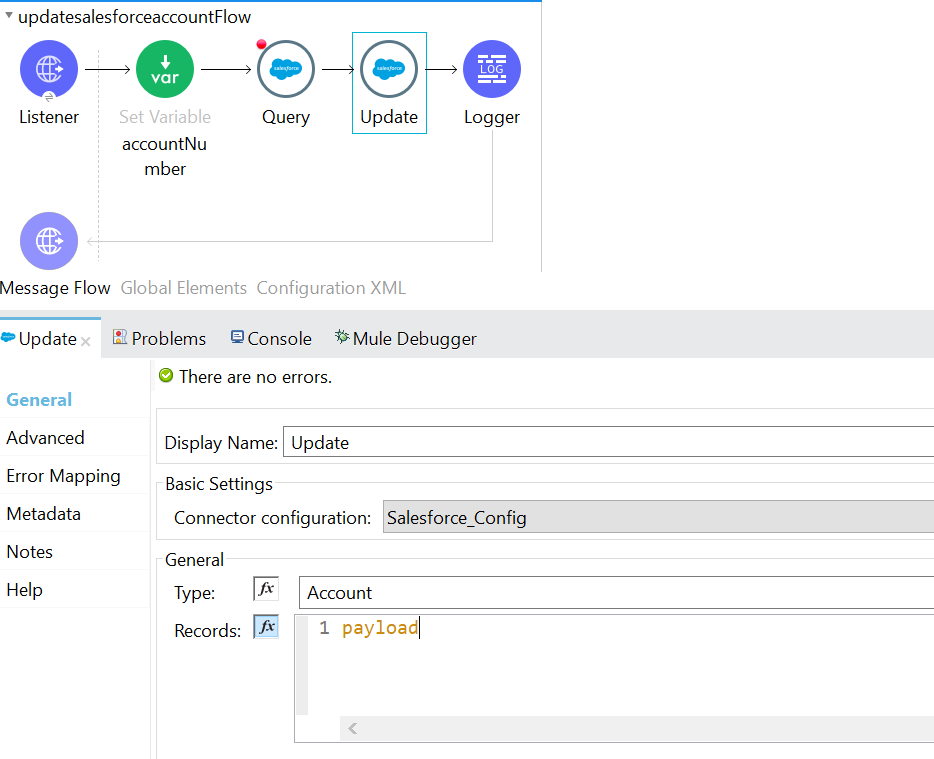Click the Display Name input field
The height and width of the screenshot is (759, 934).
pyautogui.click(x=608, y=442)
